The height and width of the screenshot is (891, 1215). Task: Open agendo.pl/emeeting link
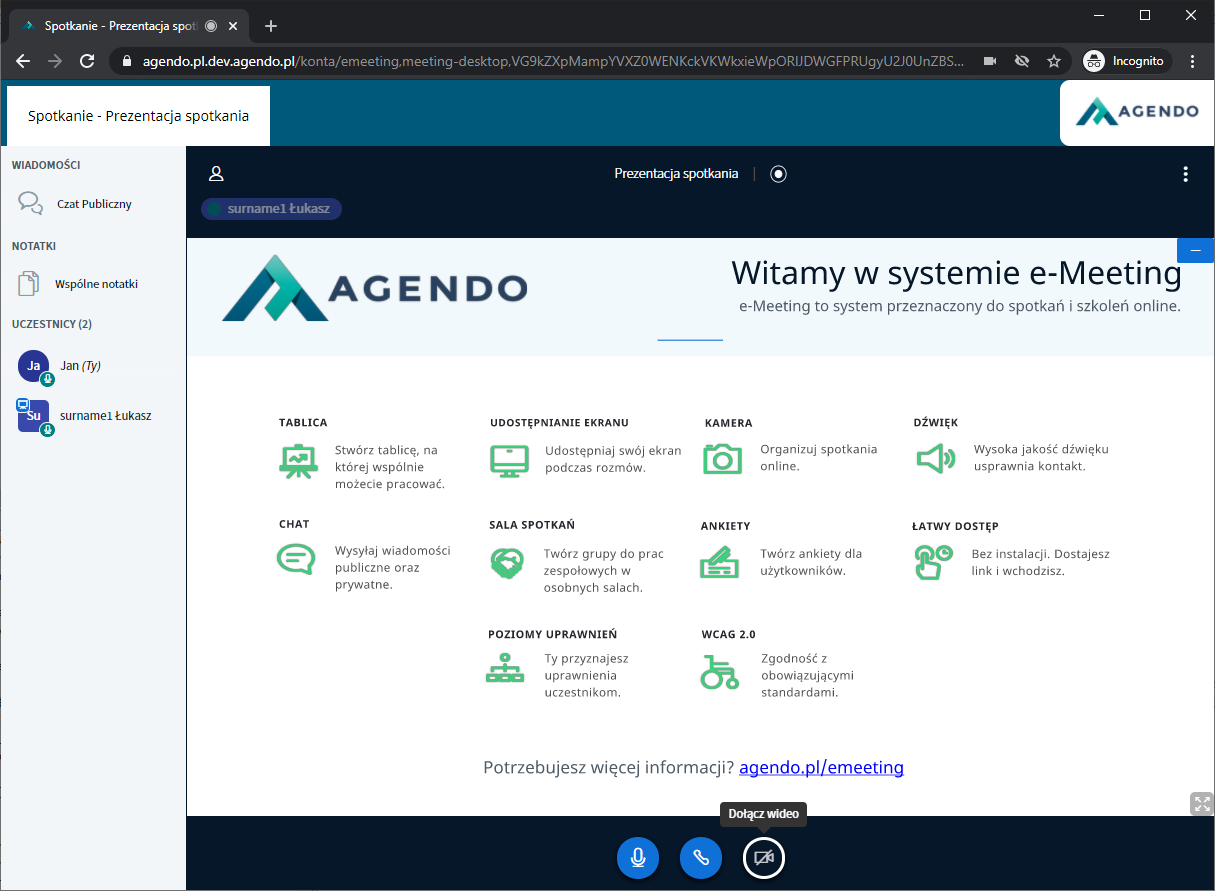[821, 768]
